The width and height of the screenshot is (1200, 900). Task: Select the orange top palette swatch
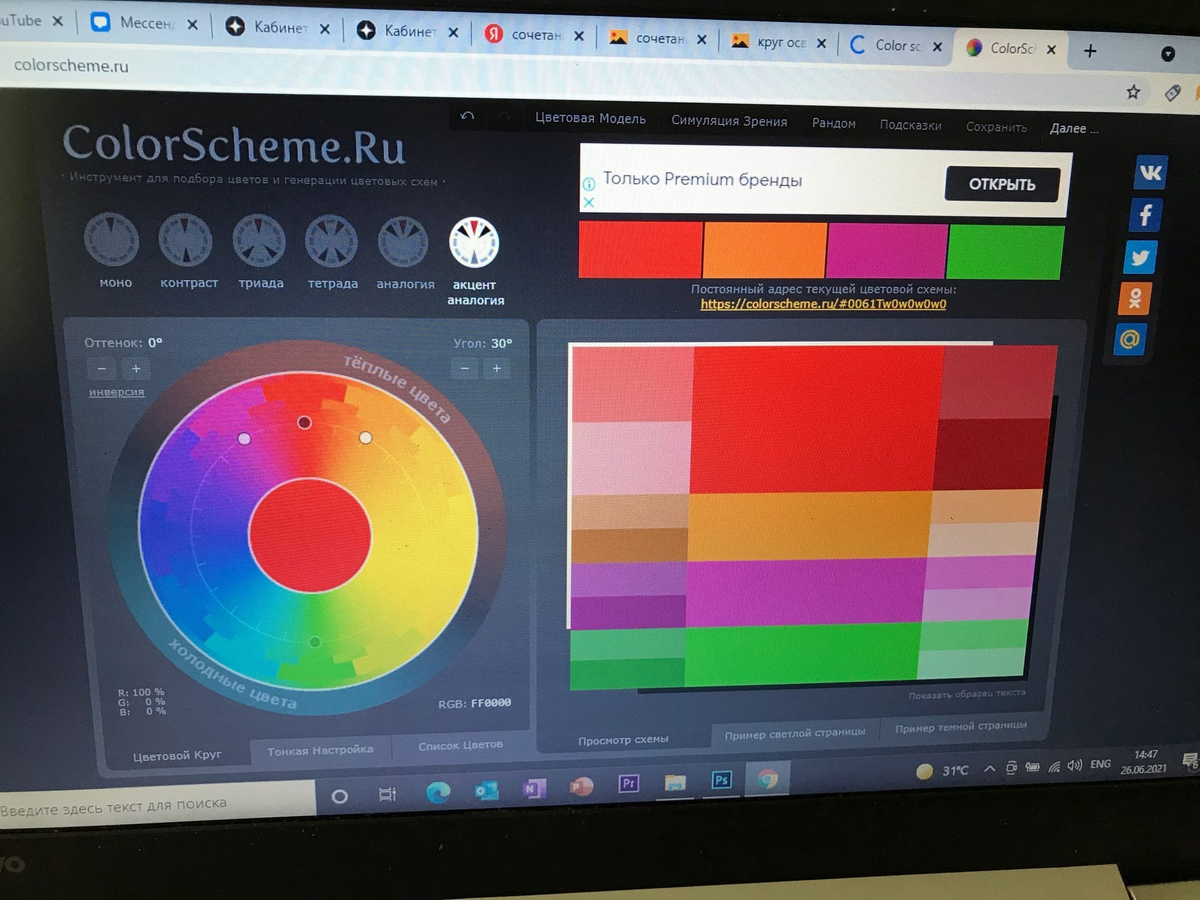pyautogui.click(x=765, y=250)
